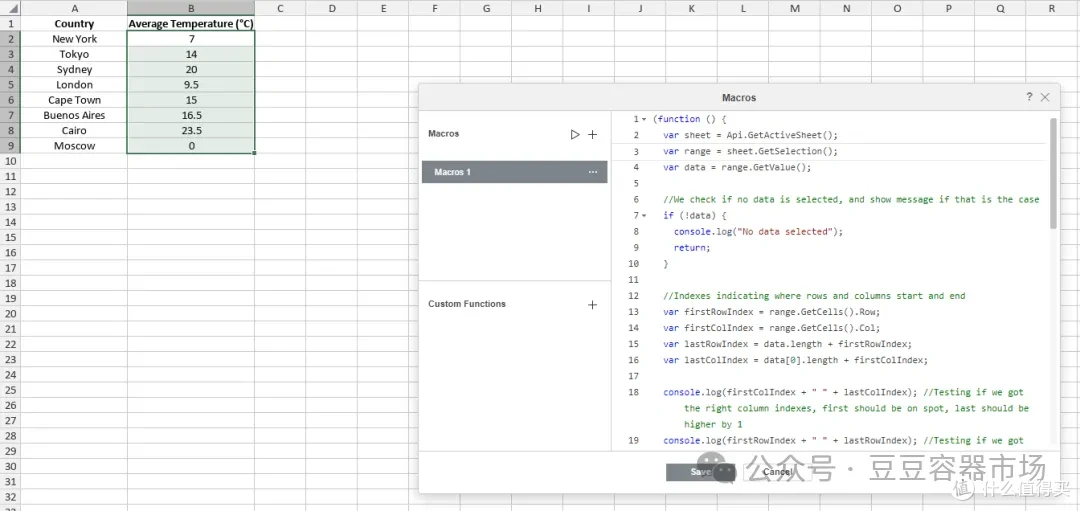Screen dimensions: 1080x511
Task: Select the cell with value 23.5
Action: click(x=191, y=130)
